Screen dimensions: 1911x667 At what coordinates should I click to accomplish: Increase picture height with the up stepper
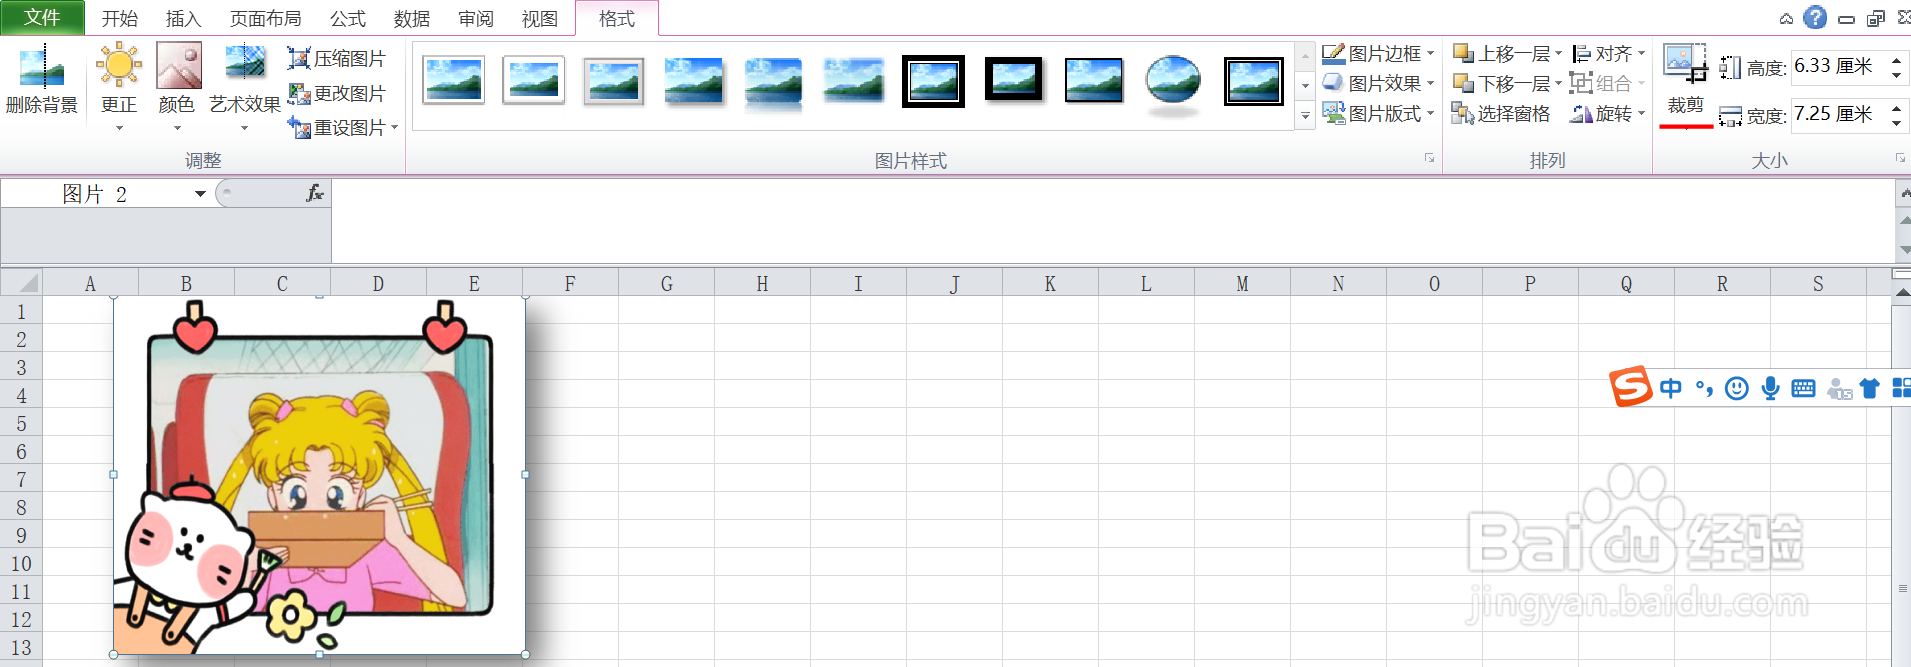[x=1896, y=59]
